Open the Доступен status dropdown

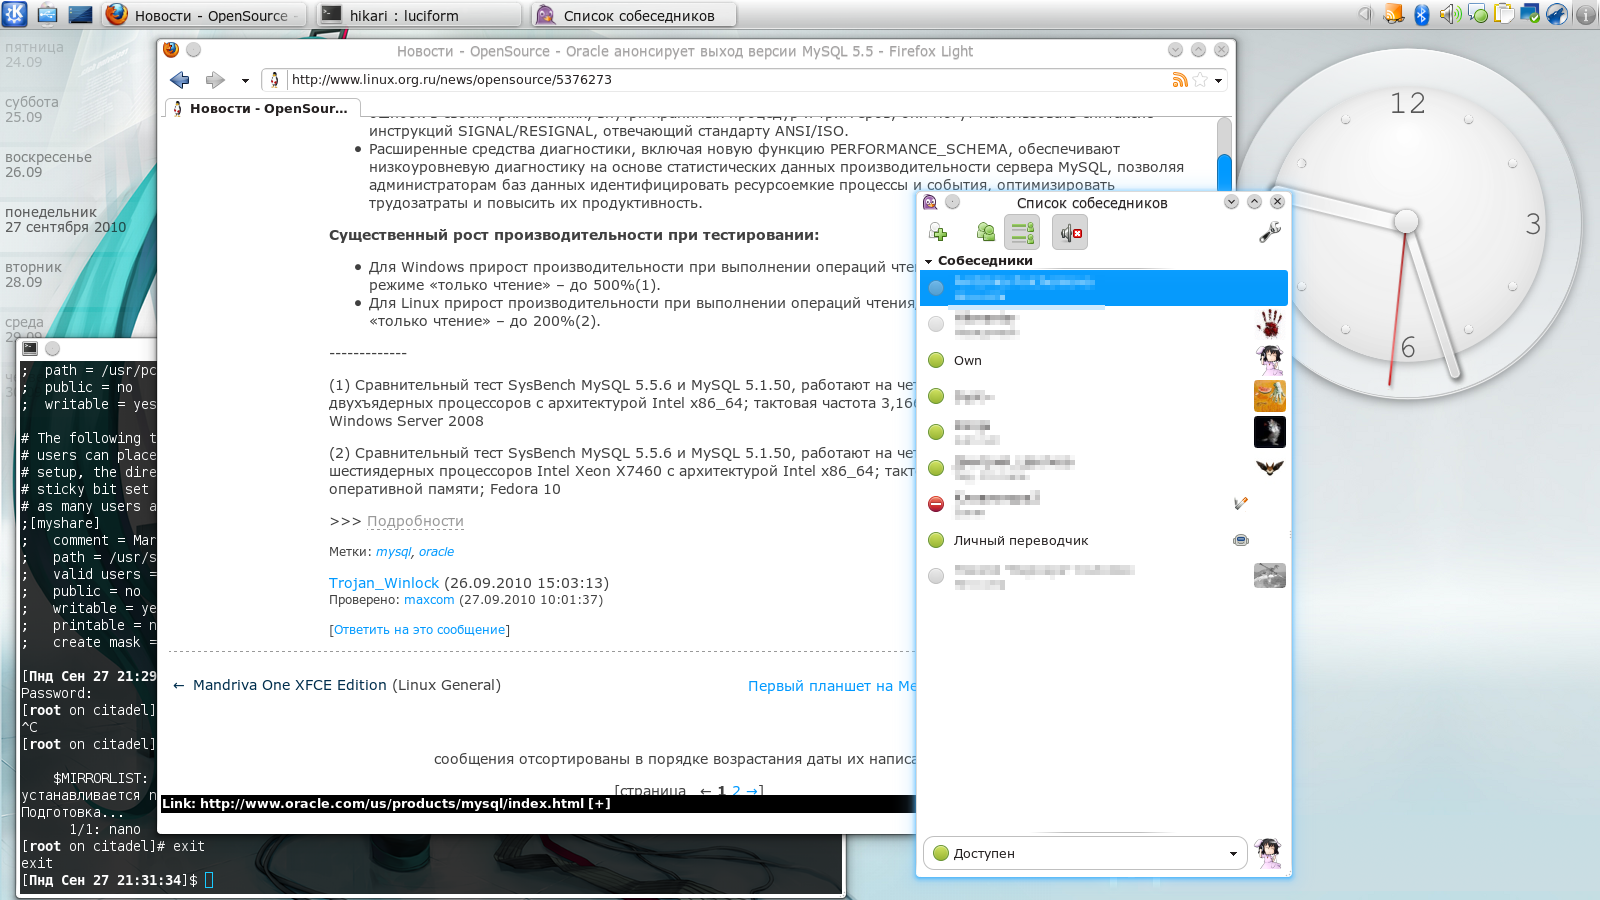[1085, 853]
